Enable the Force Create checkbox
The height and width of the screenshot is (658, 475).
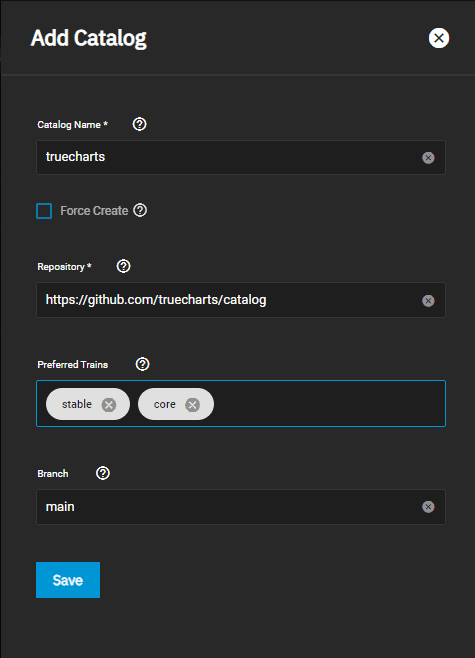point(44,211)
